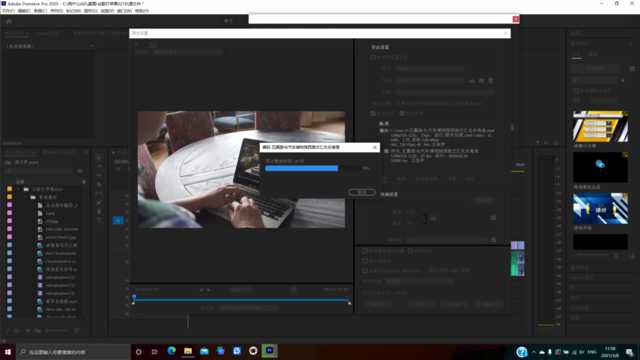This screenshot has height=360, width=640.
Task: Toggle Use Maximum Render Quality checkbox
Action: click(x=365, y=251)
